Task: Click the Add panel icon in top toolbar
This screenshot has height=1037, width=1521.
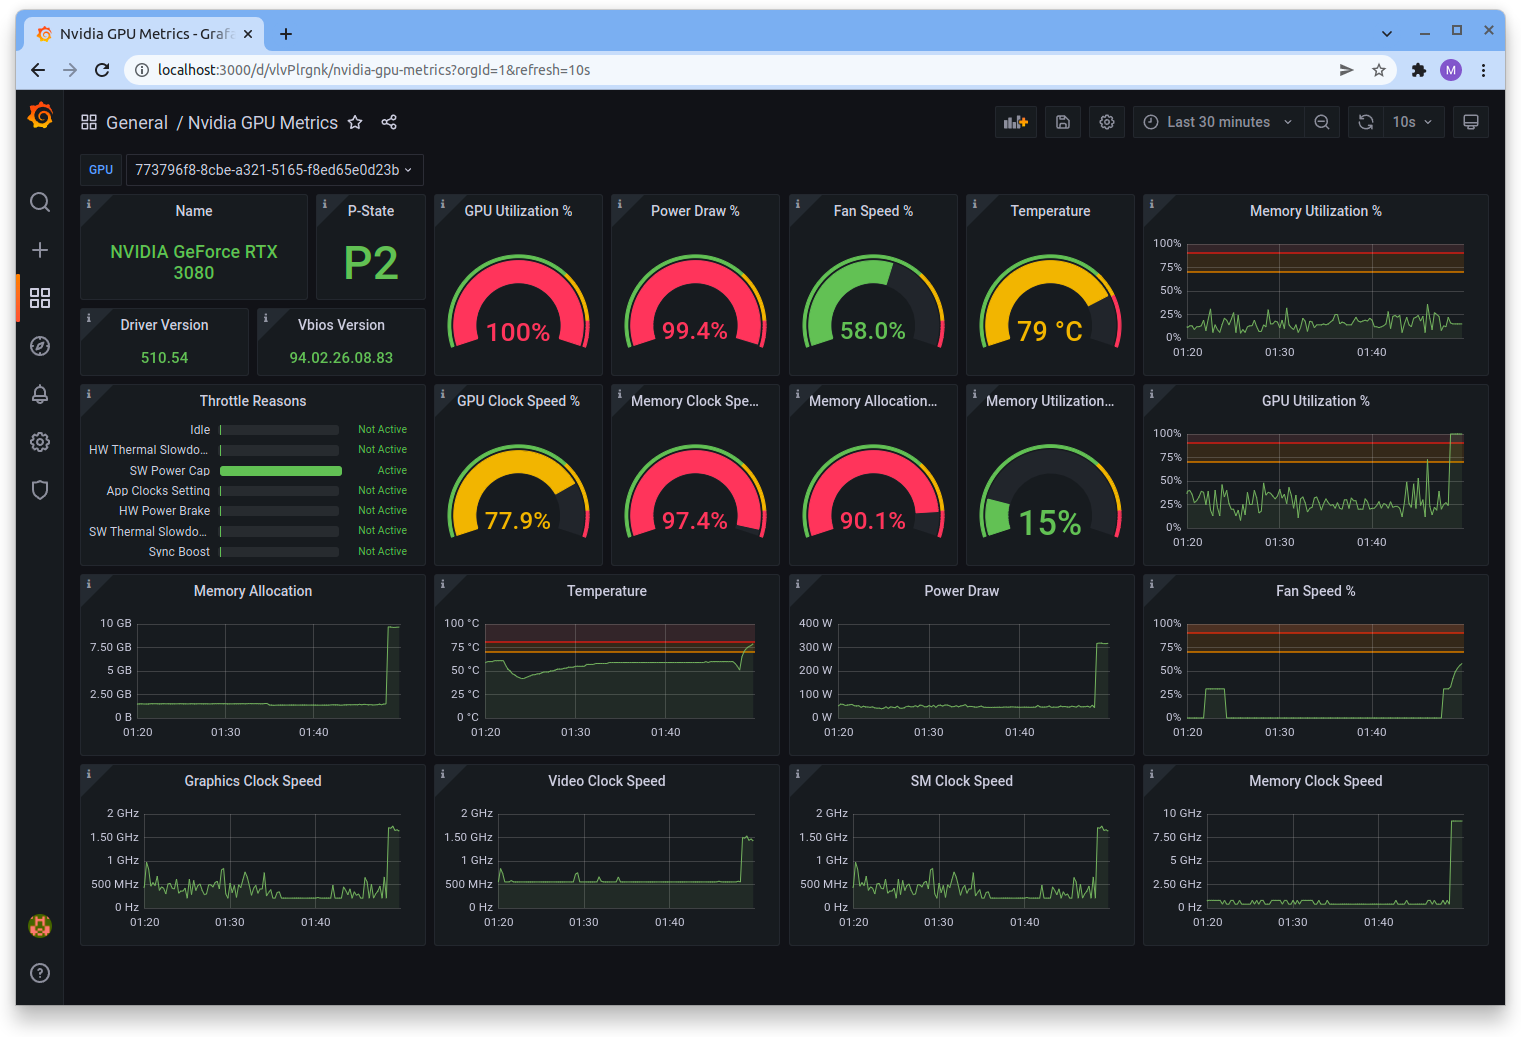Action: (1015, 121)
